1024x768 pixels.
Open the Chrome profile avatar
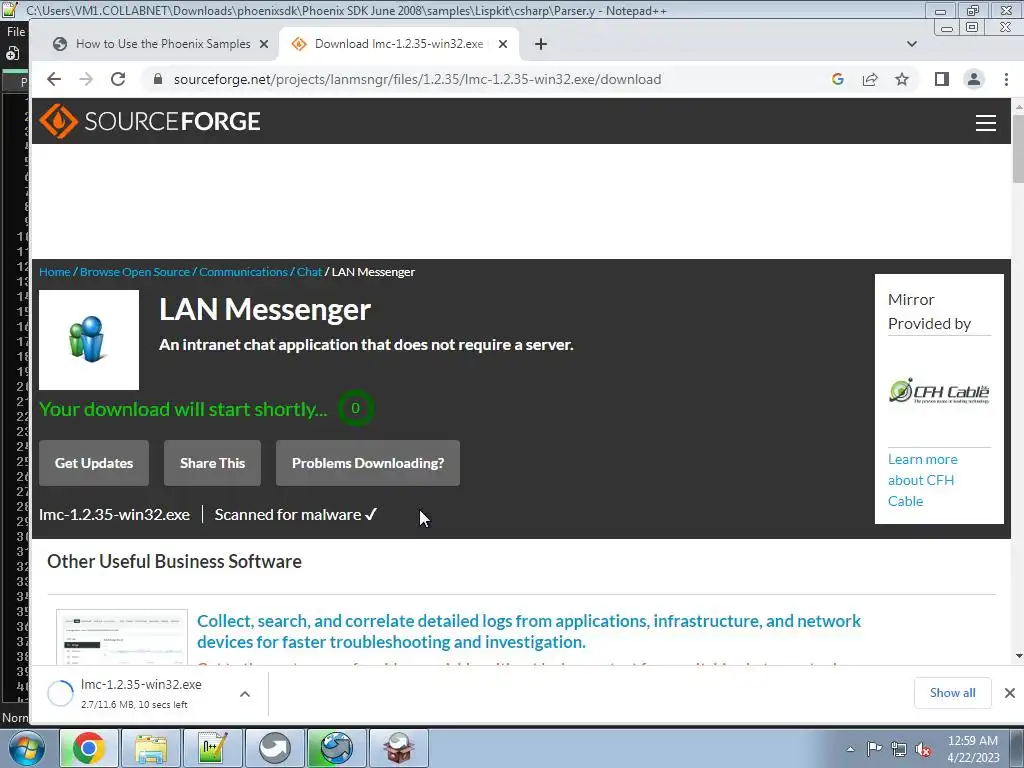pyautogui.click(x=974, y=79)
